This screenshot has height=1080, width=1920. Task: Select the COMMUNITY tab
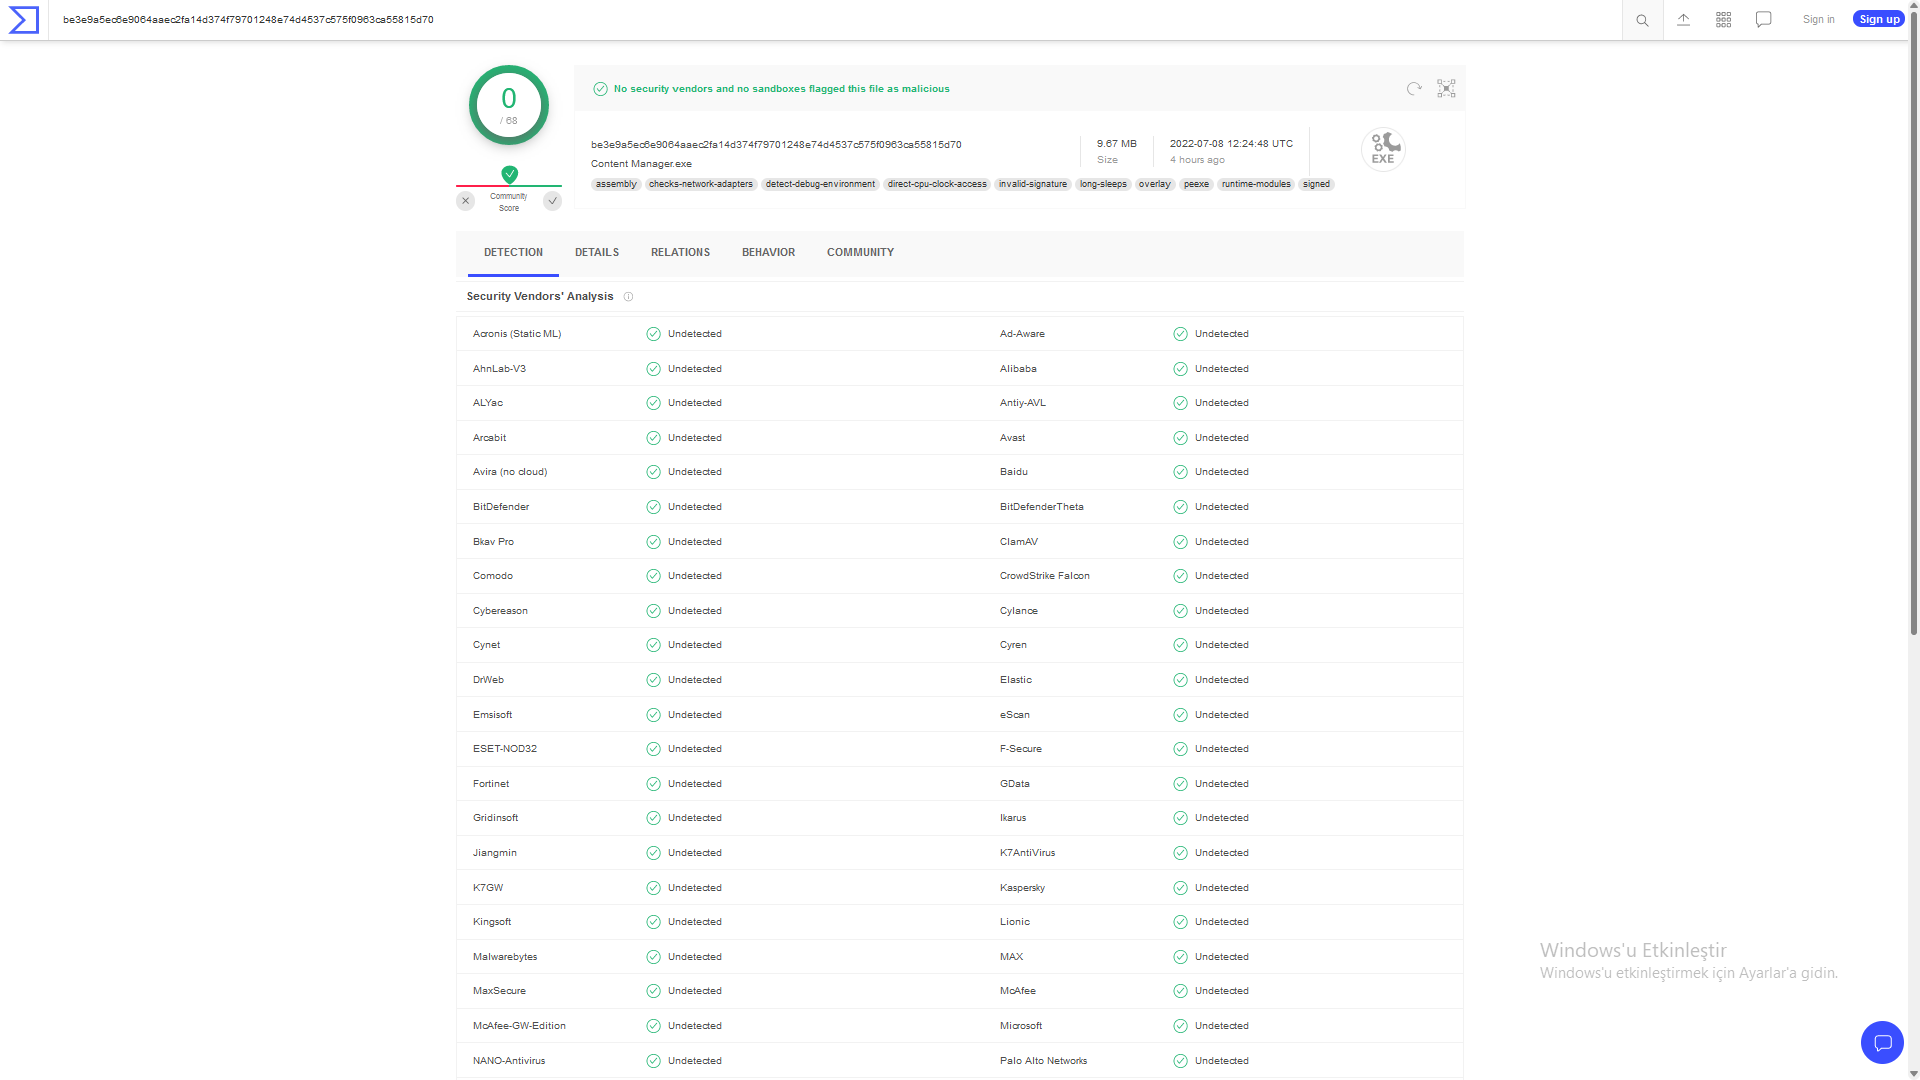tap(860, 253)
